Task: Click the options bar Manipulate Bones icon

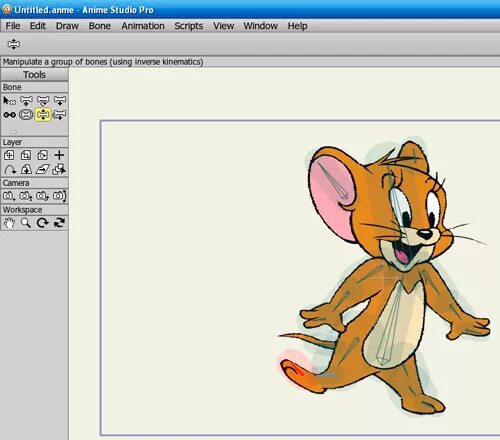Action: [14, 44]
